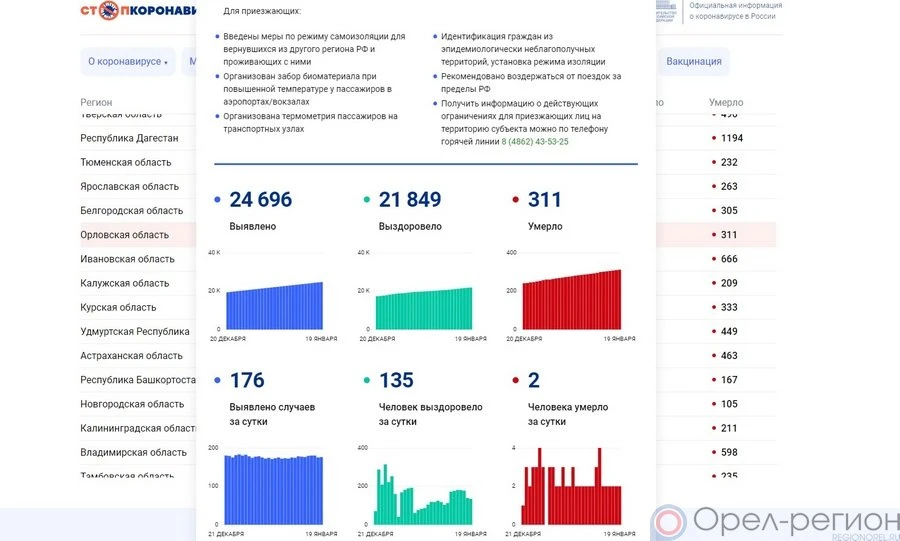This screenshot has height=541, width=900.
Task: Click the Регион column header
Action: tap(97, 102)
